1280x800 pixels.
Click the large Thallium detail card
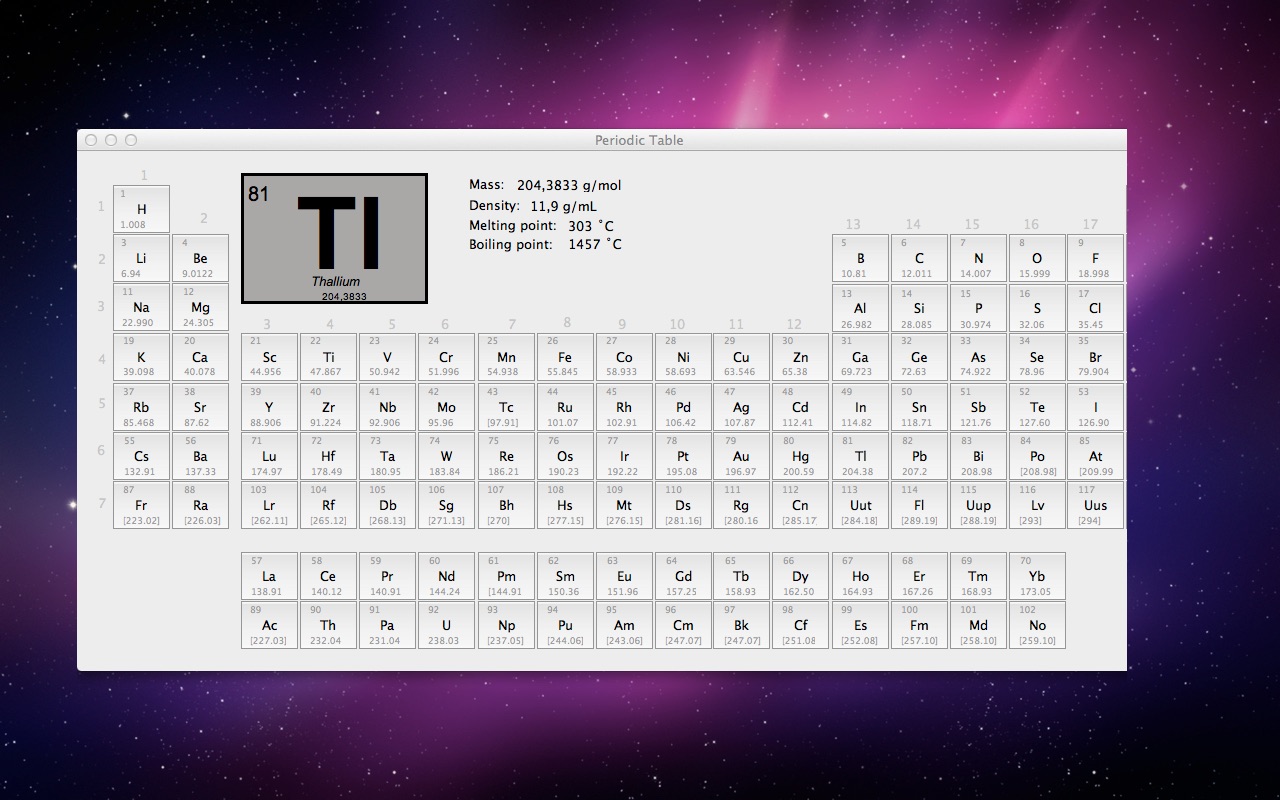pyautogui.click(x=334, y=239)
